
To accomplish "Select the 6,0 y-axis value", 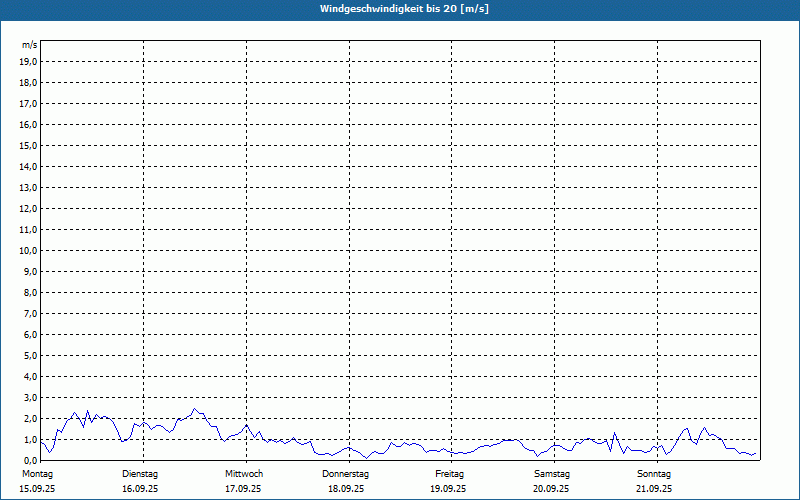I will [30, 334].
